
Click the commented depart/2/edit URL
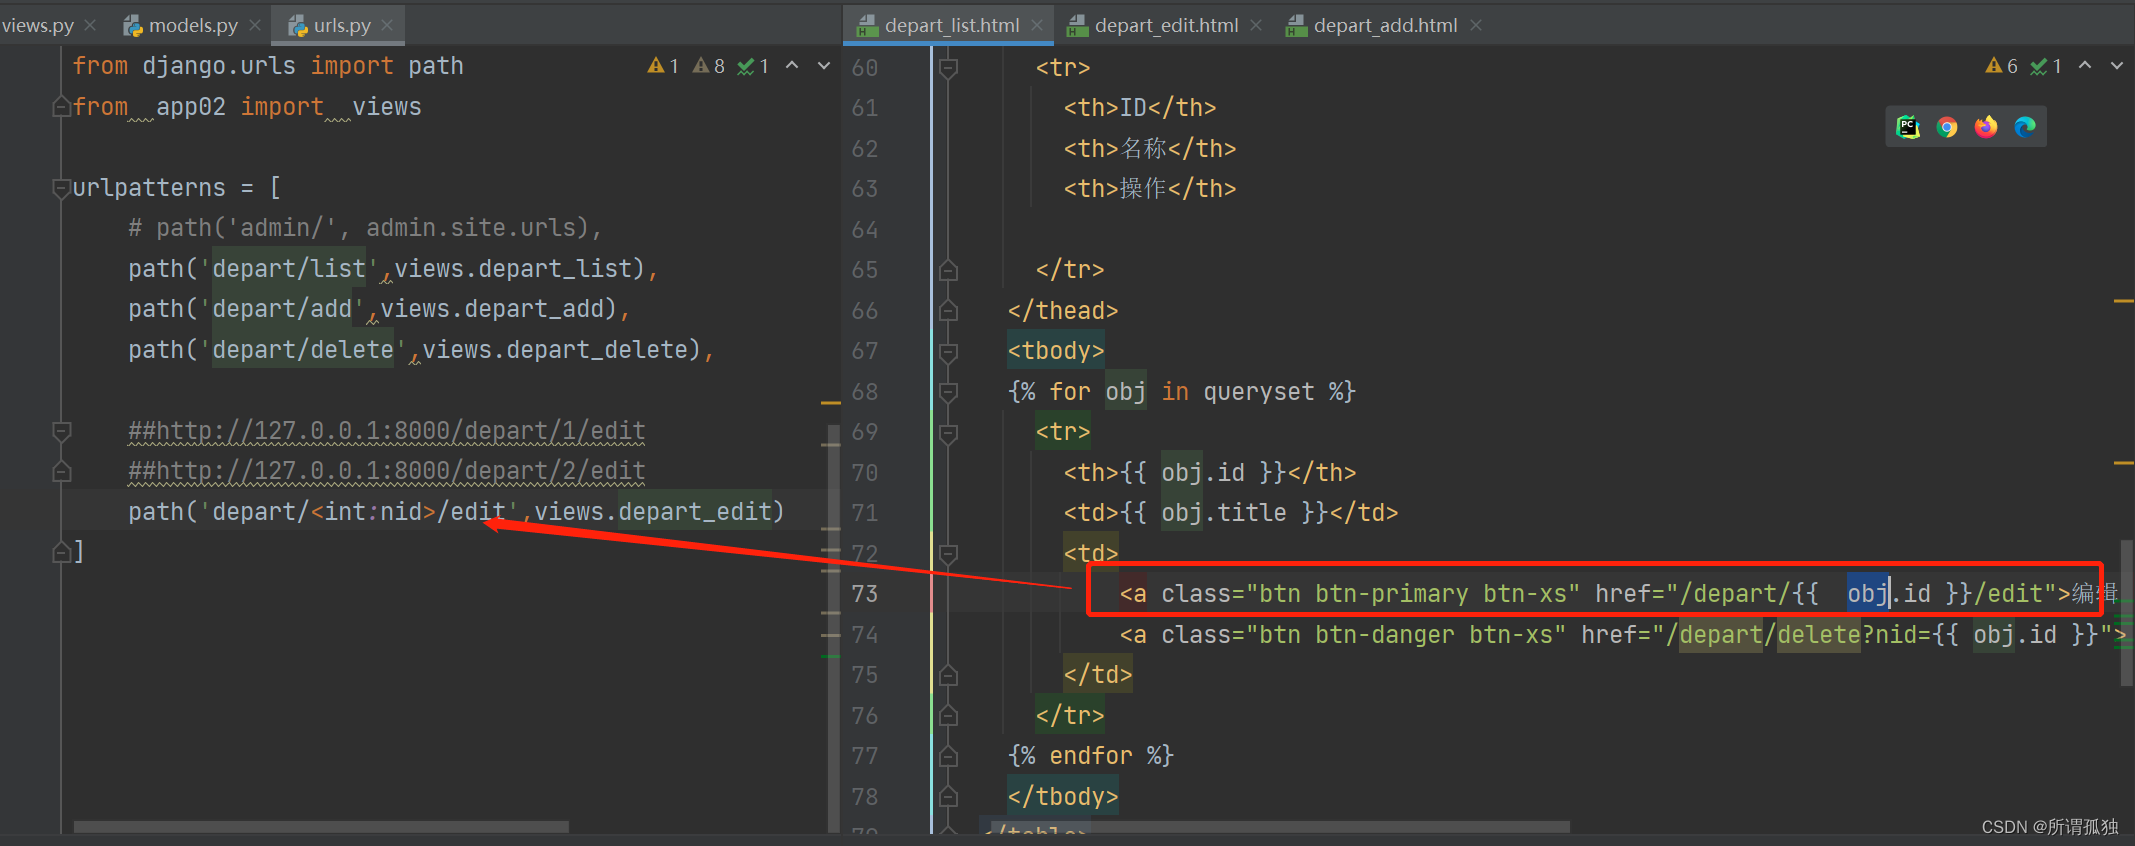click(387, 471)
